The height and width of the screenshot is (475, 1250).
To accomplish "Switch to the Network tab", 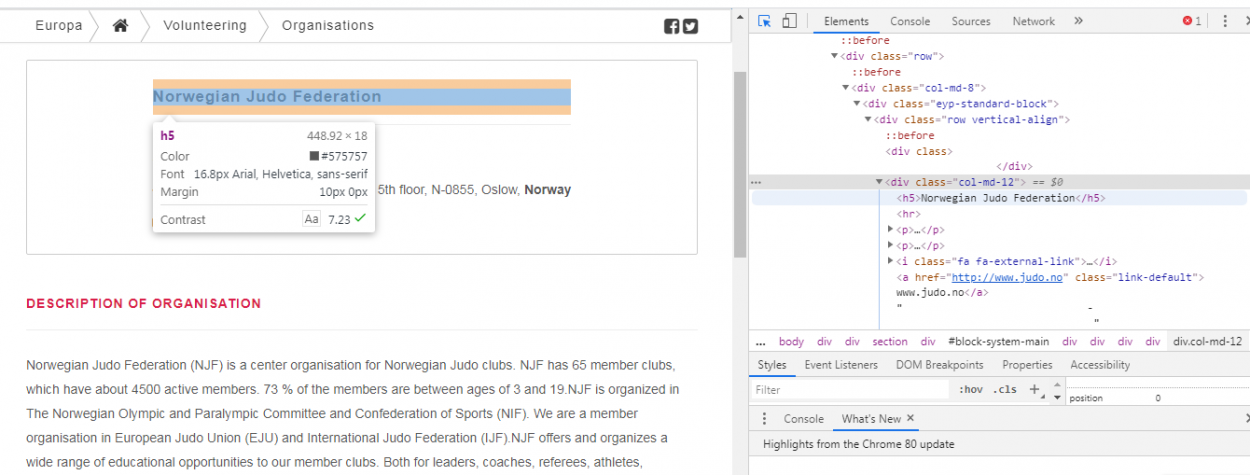I will pyautogui.click(x=1033, y=21).
